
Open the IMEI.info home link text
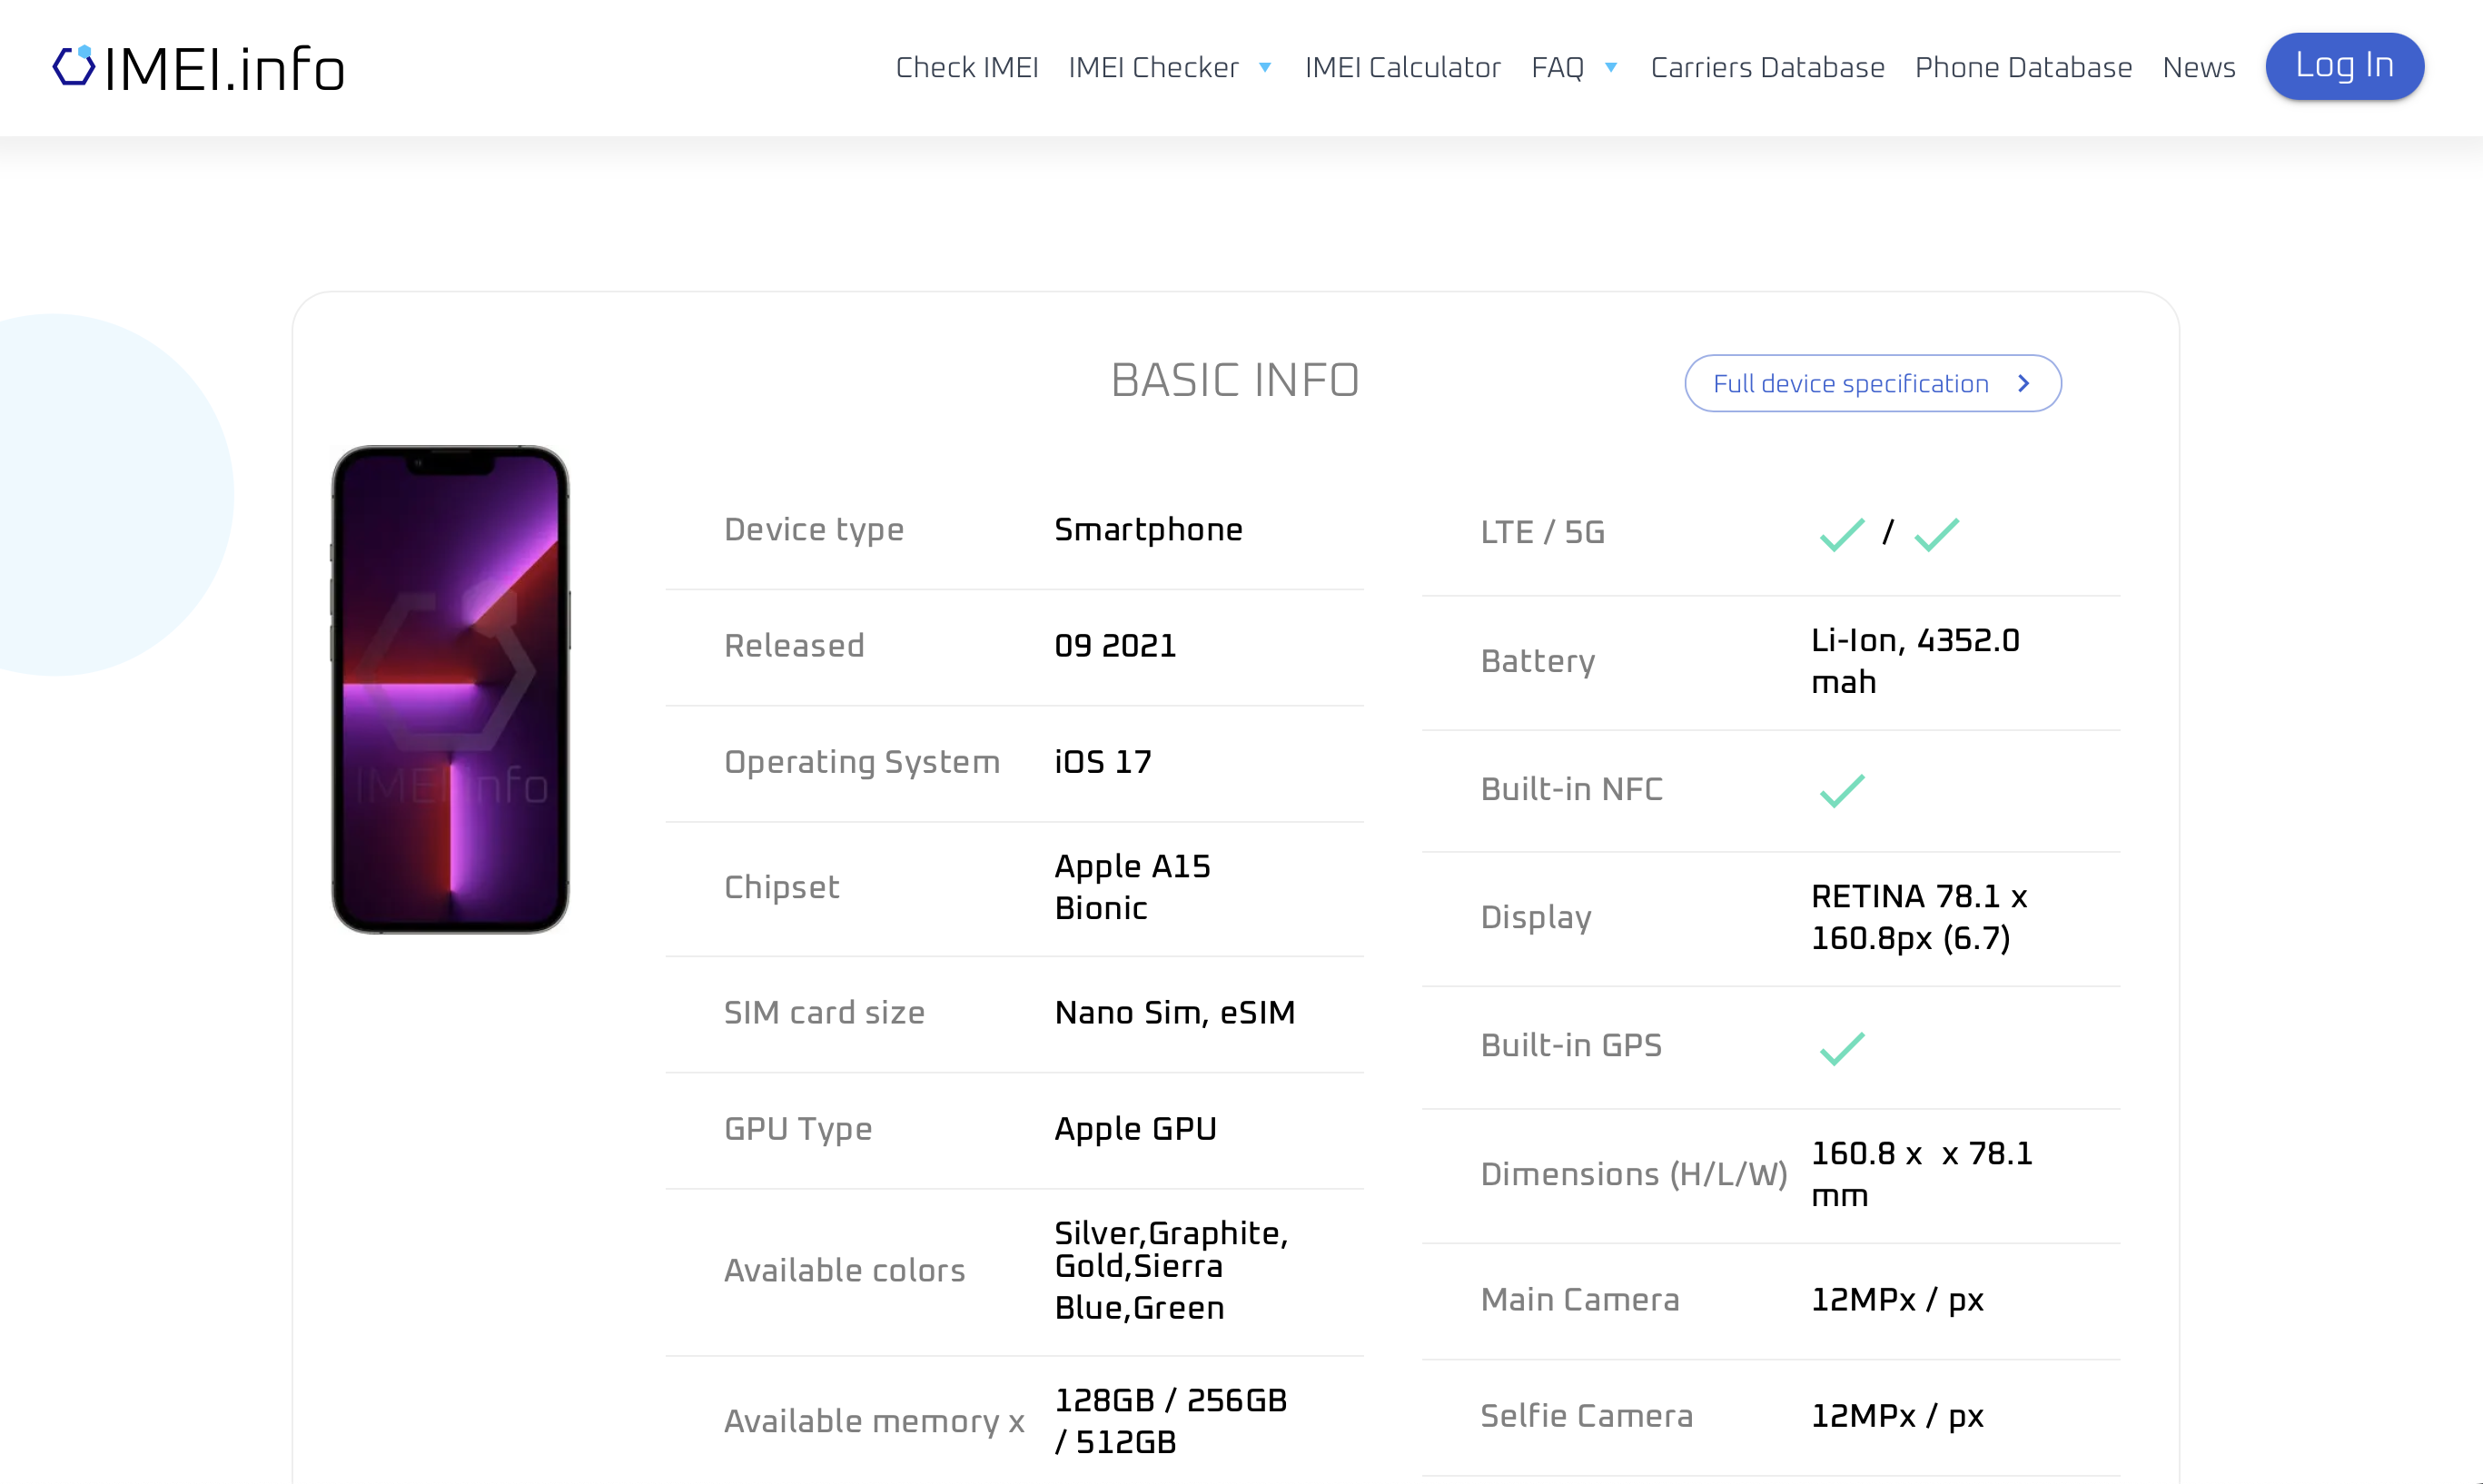225,70
